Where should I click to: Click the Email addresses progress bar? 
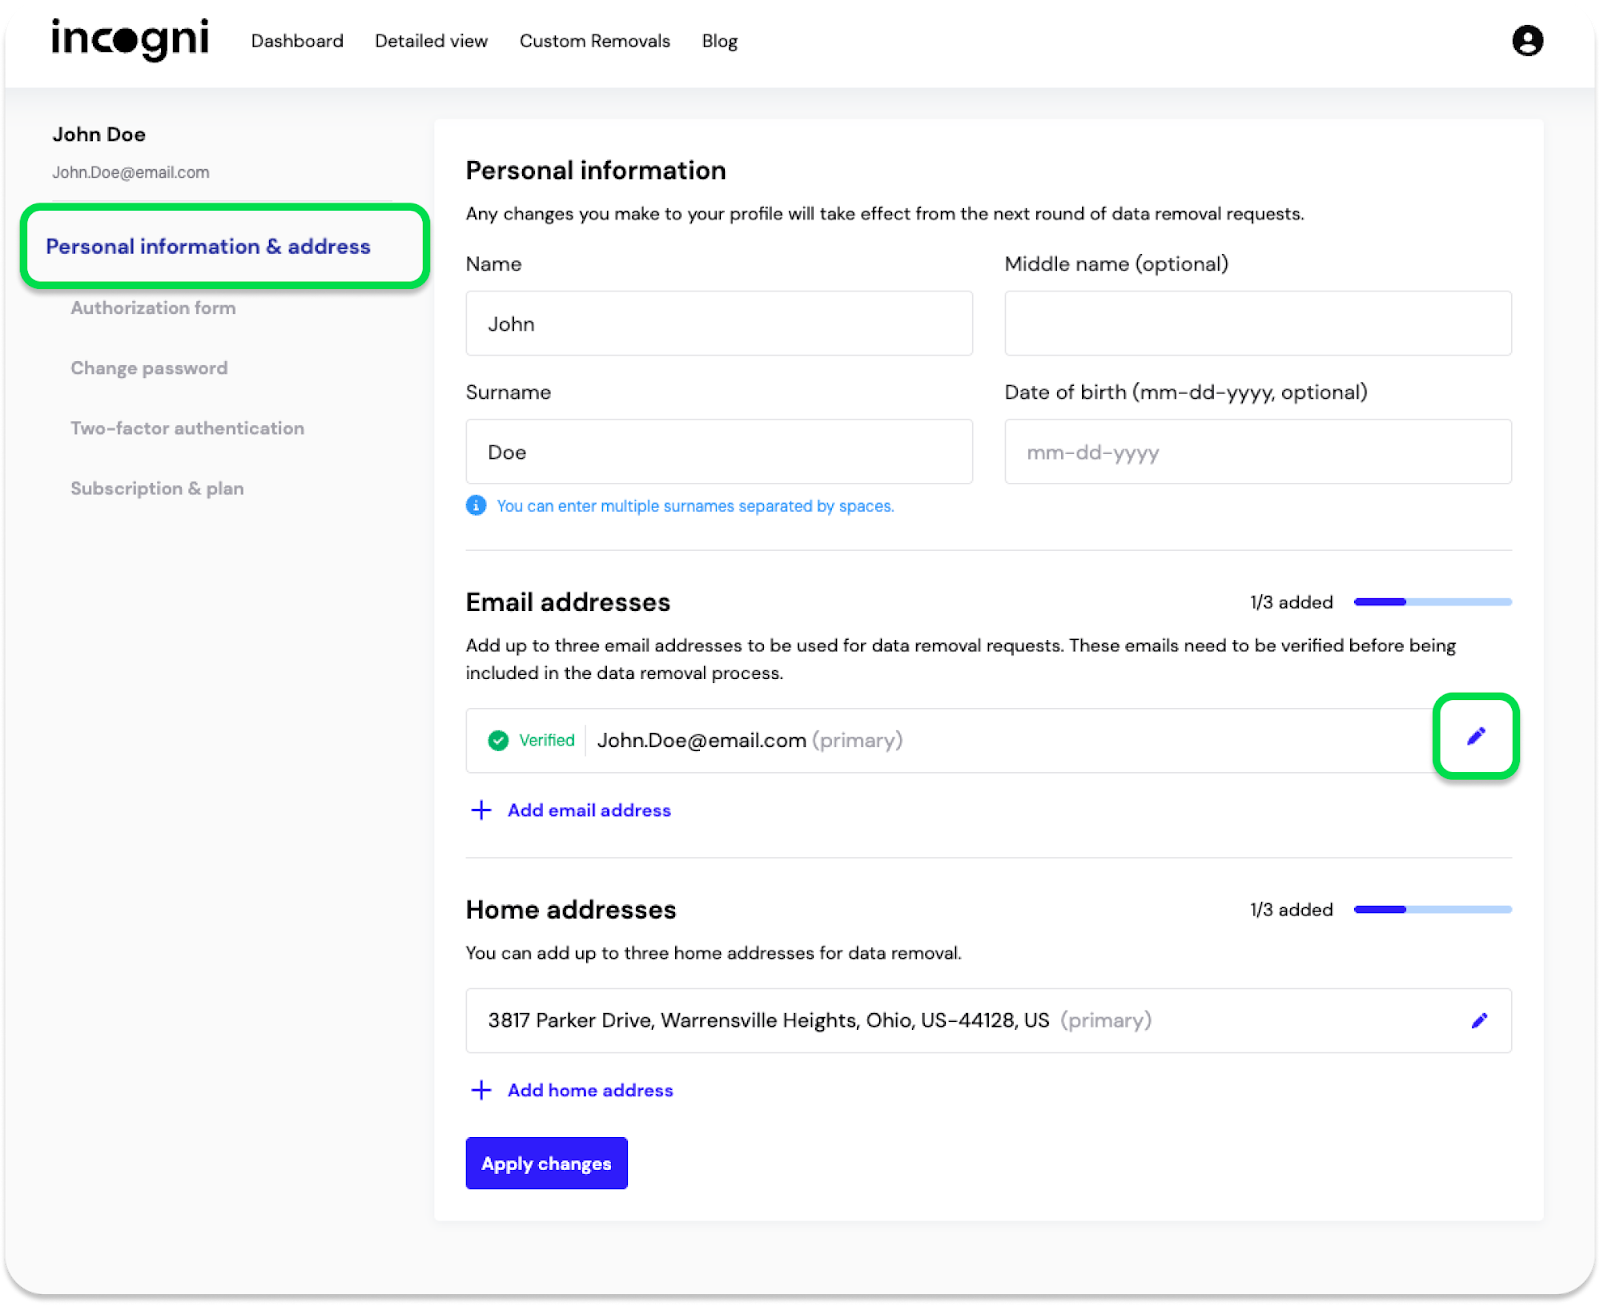pos(1432,602)
